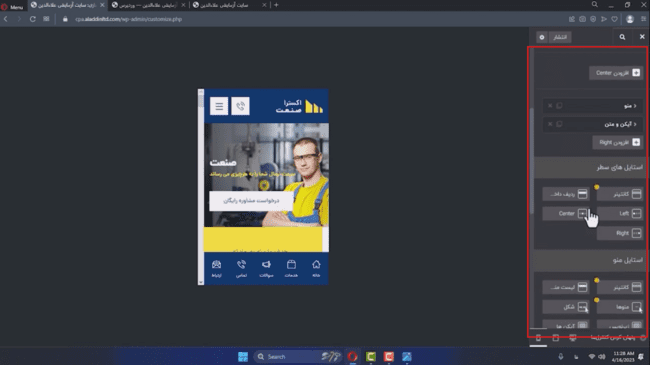Collapse the استایل منو section
This screenshot has width=650, height=365.
point(590,260)
